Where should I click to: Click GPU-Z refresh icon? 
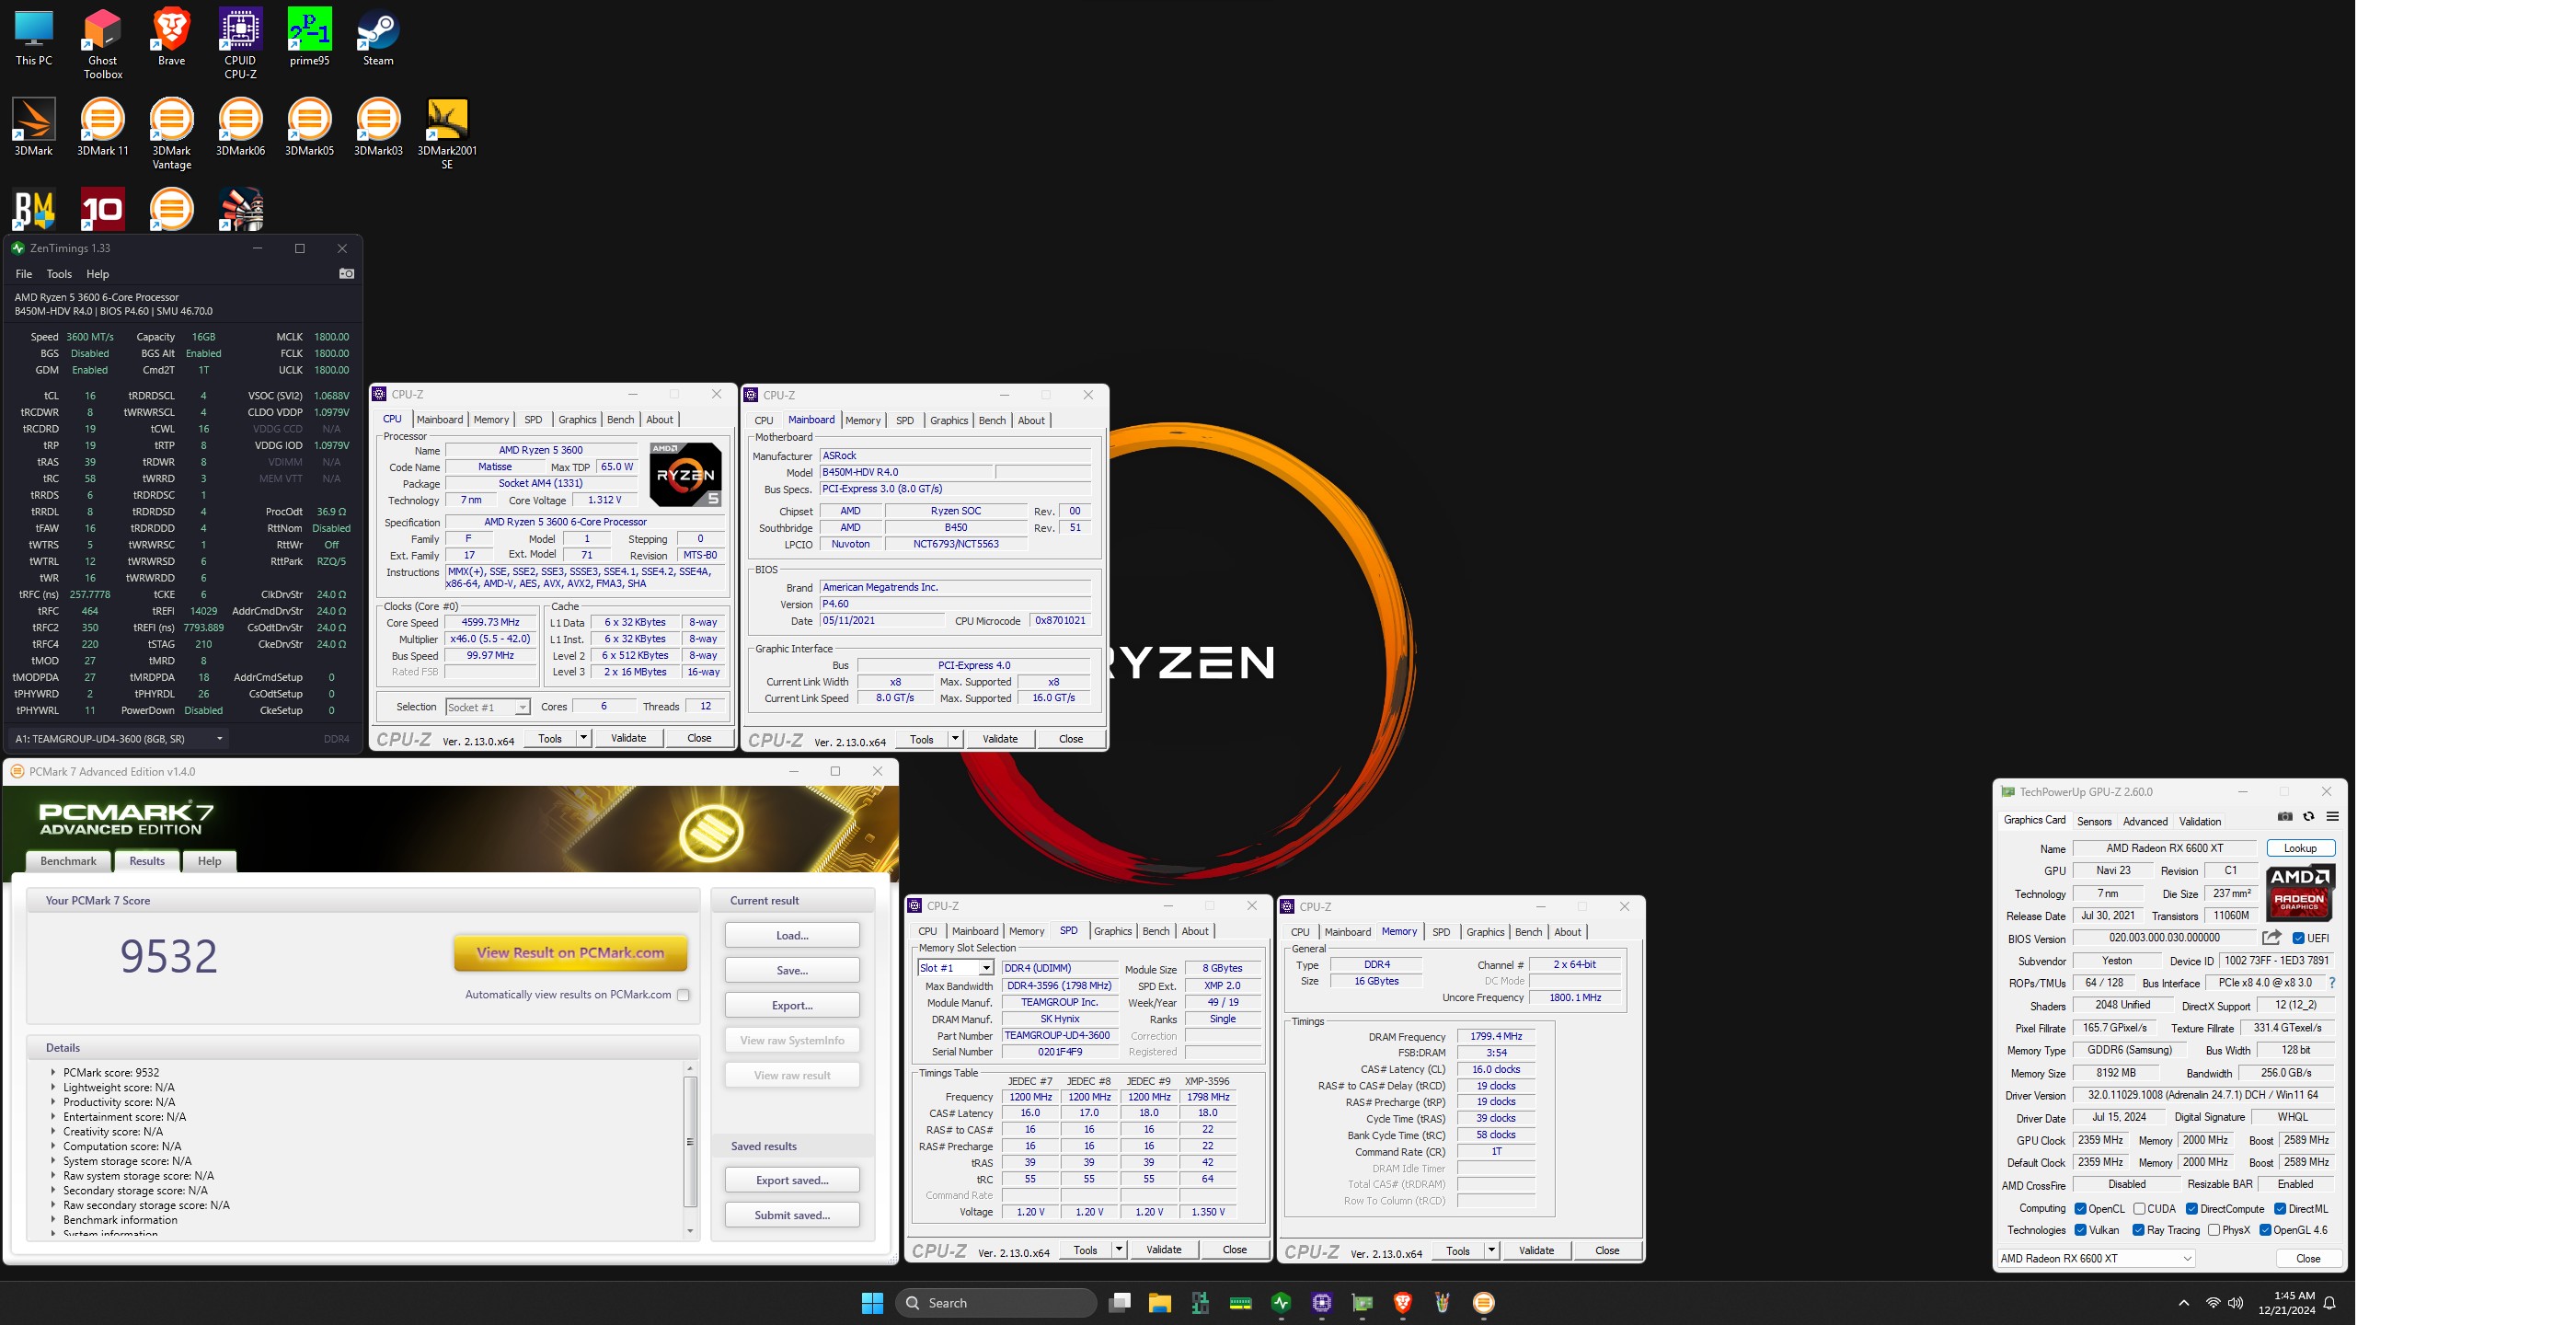point(2308,817)
